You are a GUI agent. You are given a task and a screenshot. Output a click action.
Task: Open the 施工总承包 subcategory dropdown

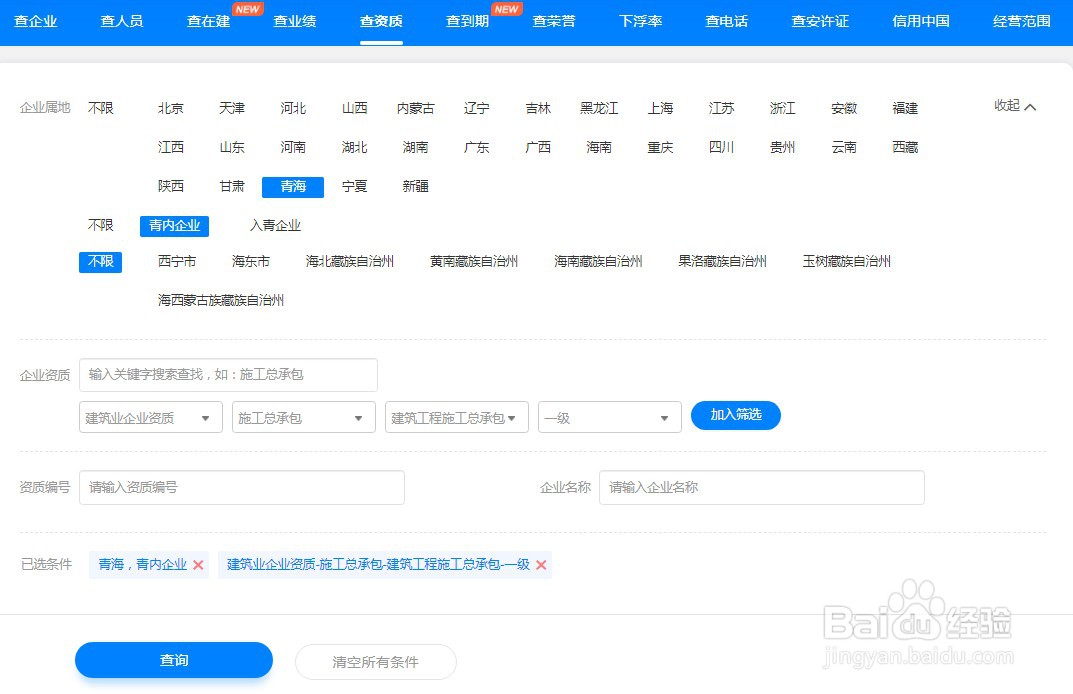pos(303,417)
